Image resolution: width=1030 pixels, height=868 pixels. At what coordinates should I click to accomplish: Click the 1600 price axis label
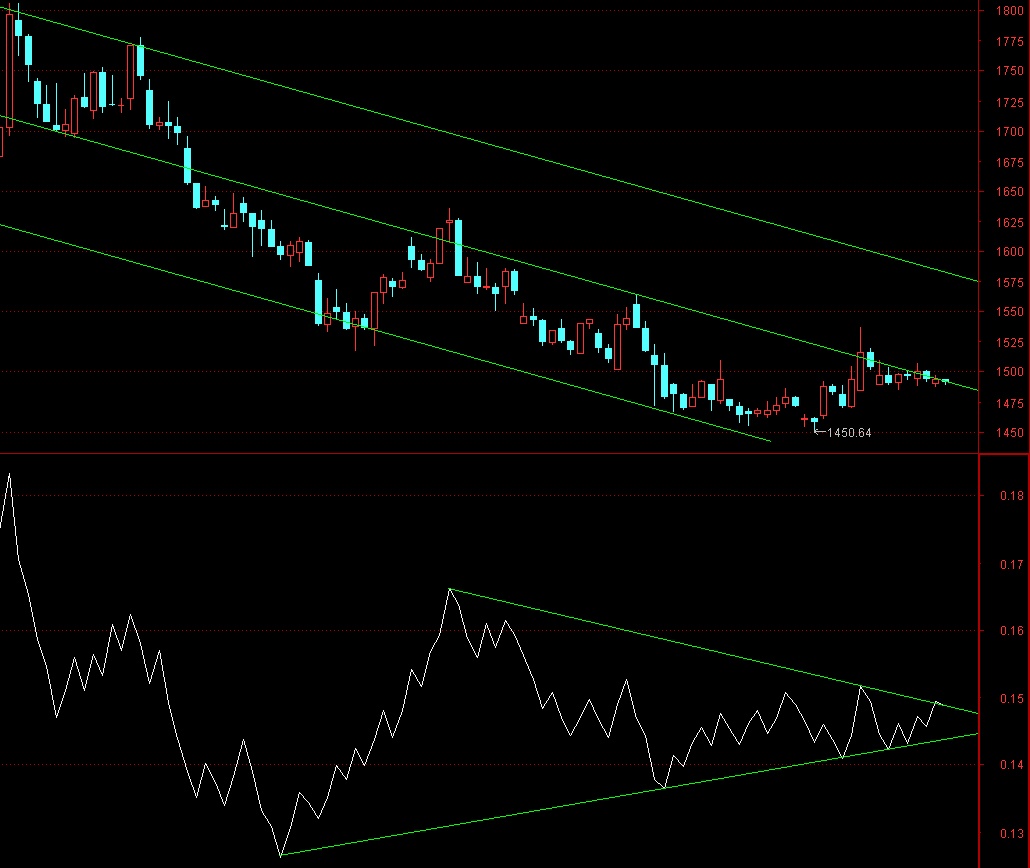point(1010,252)
